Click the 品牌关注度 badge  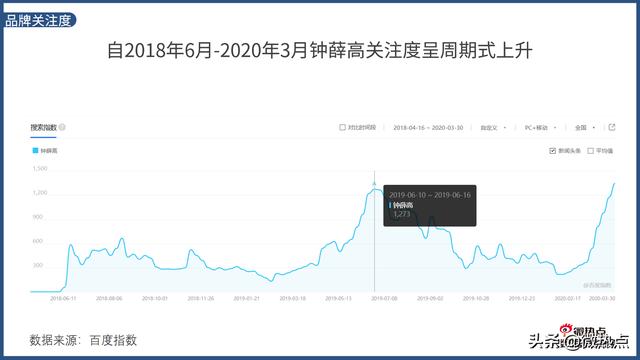pos(39,20)
